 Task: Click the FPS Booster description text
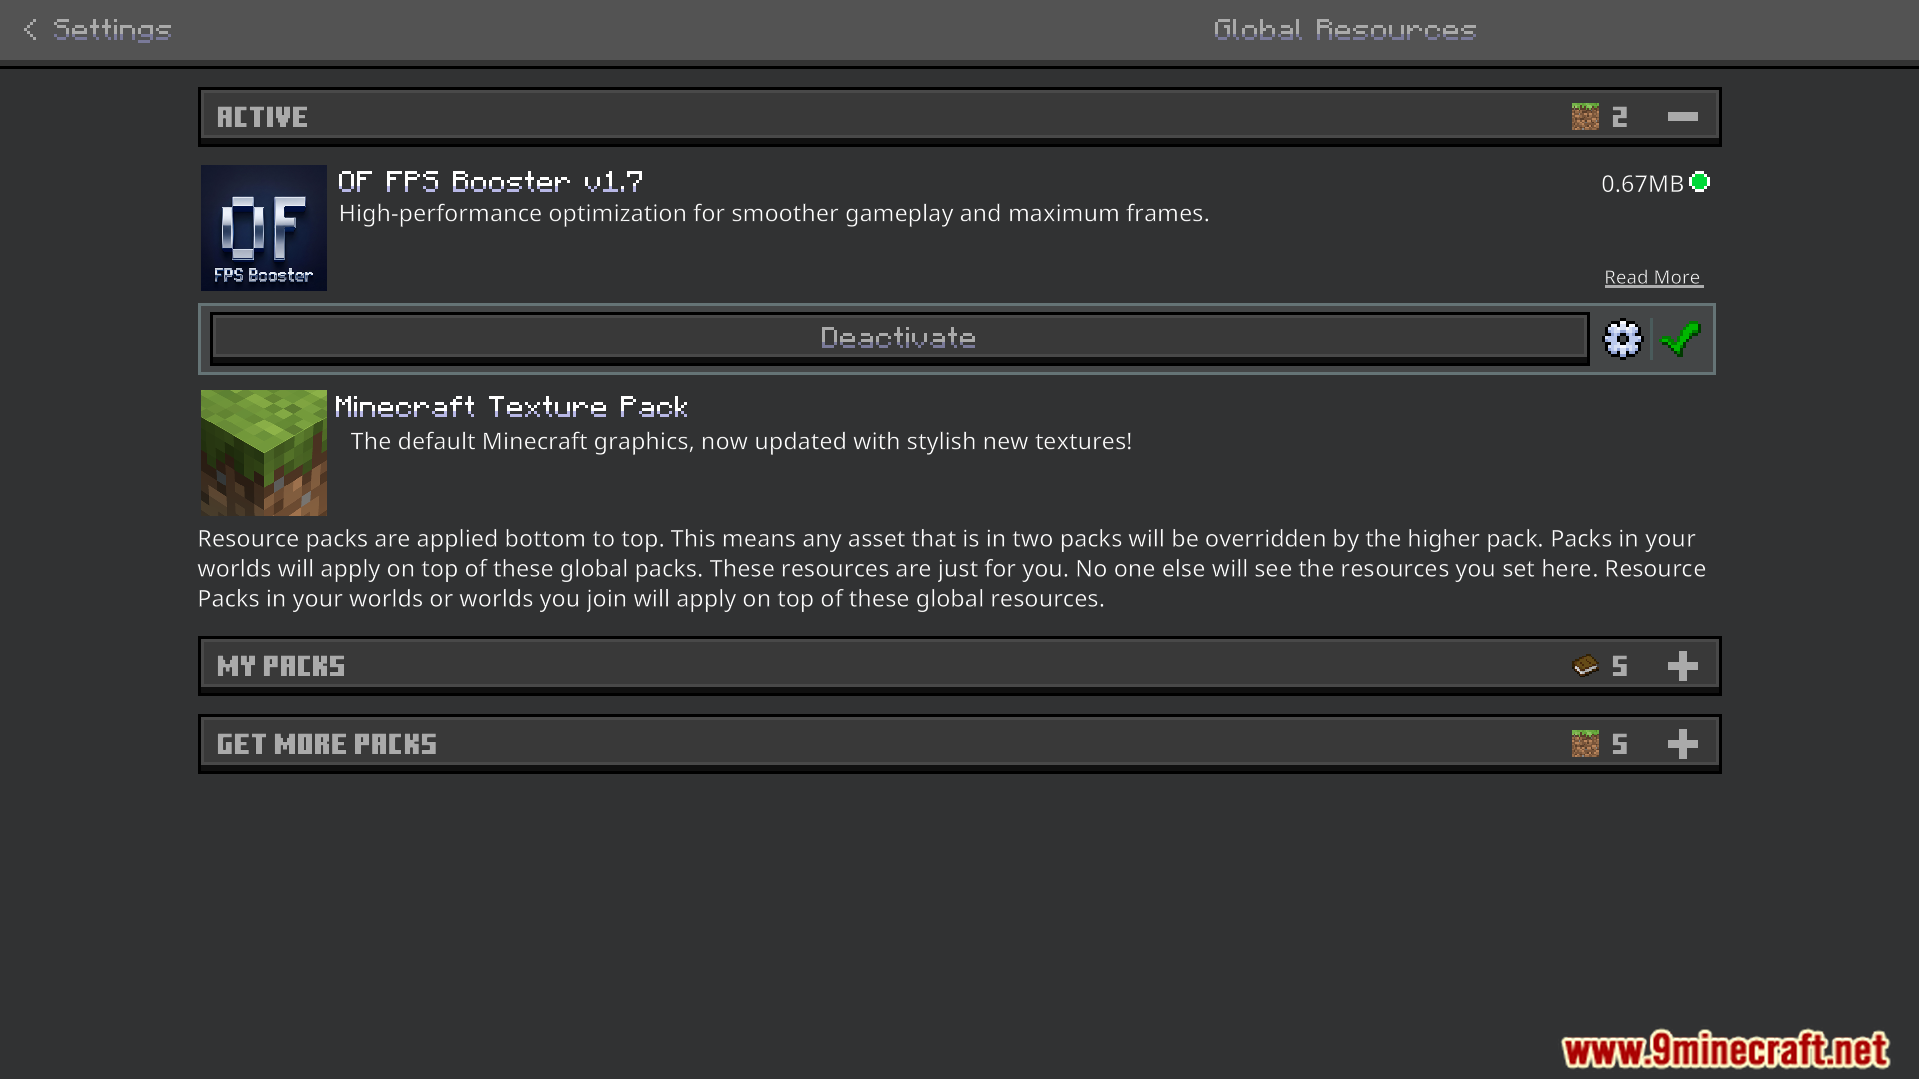pyautogui.click(x=774, y=213)
